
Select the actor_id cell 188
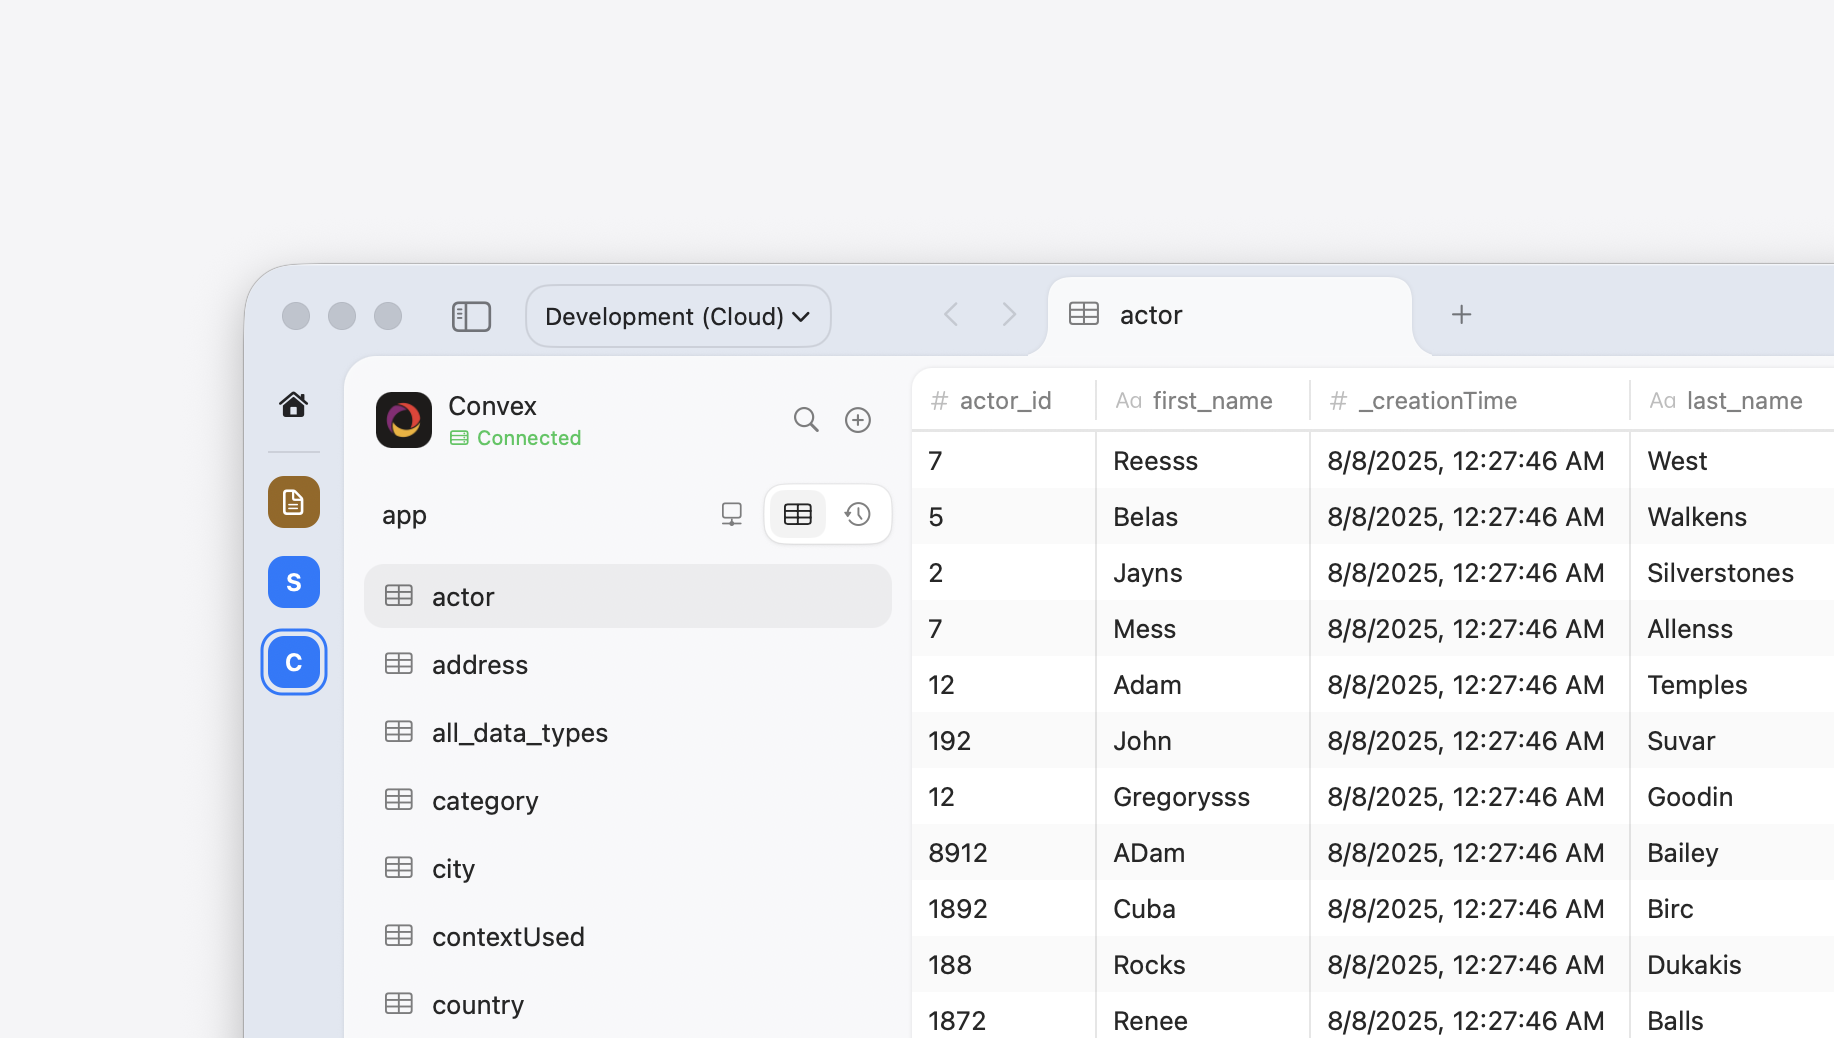[1004, 965]
